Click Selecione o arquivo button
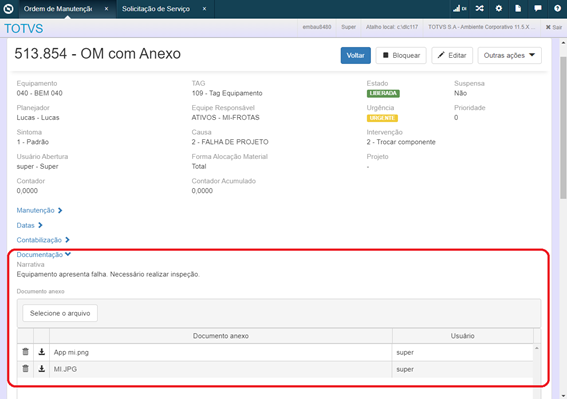The height and width of the screenshot is (399, 567). pyautogui.click(x=60, y=313)
